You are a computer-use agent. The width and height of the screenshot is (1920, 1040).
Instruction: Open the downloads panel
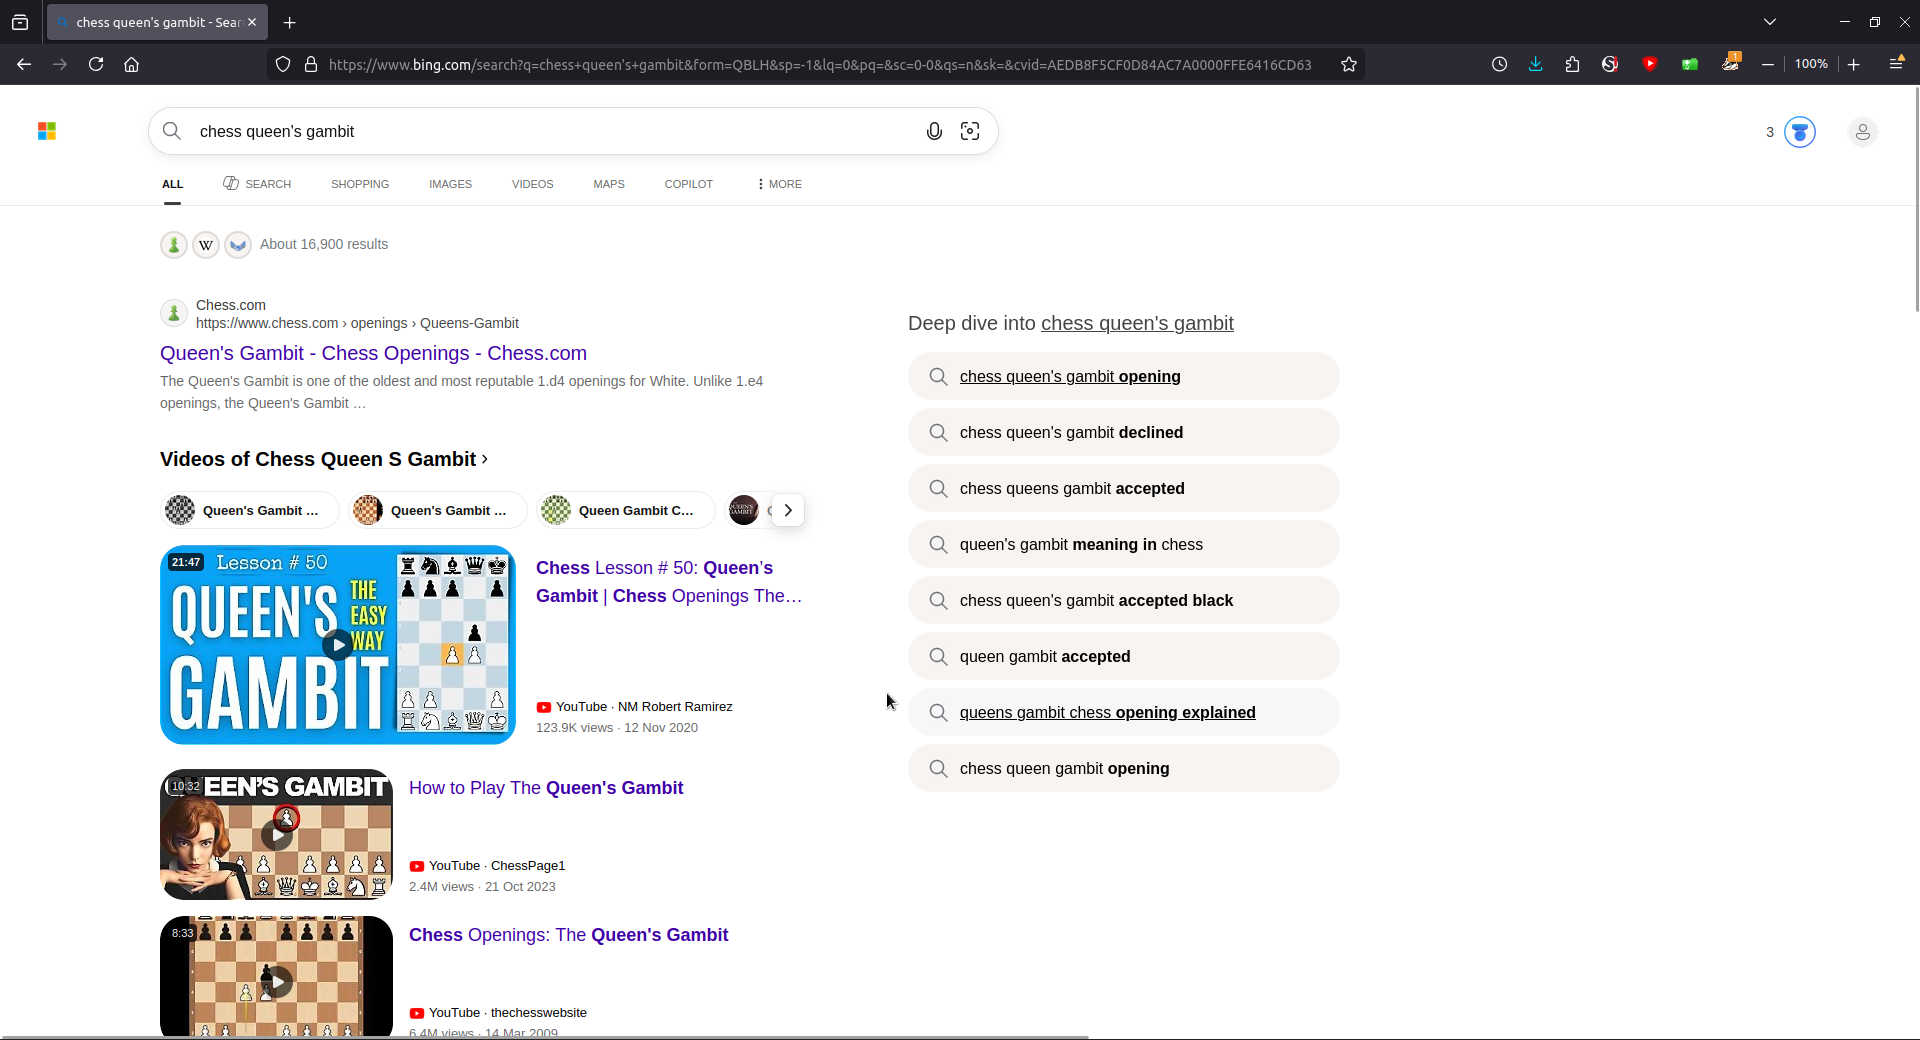pyautogui.click(x=1536, y=64)
